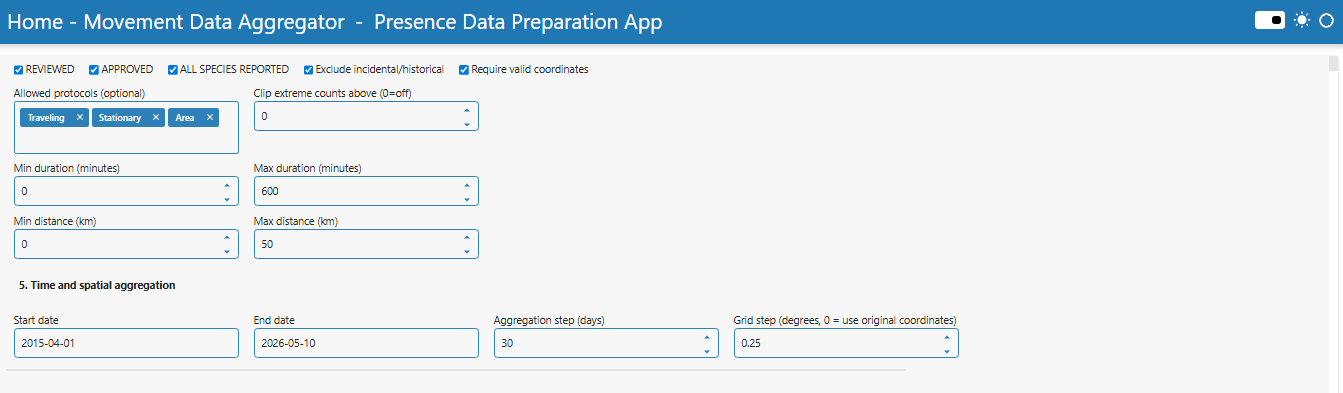This screenshot has height=393, width=1343.
Task: Remove the Stationary protocol tag
Action: [156, 117]
